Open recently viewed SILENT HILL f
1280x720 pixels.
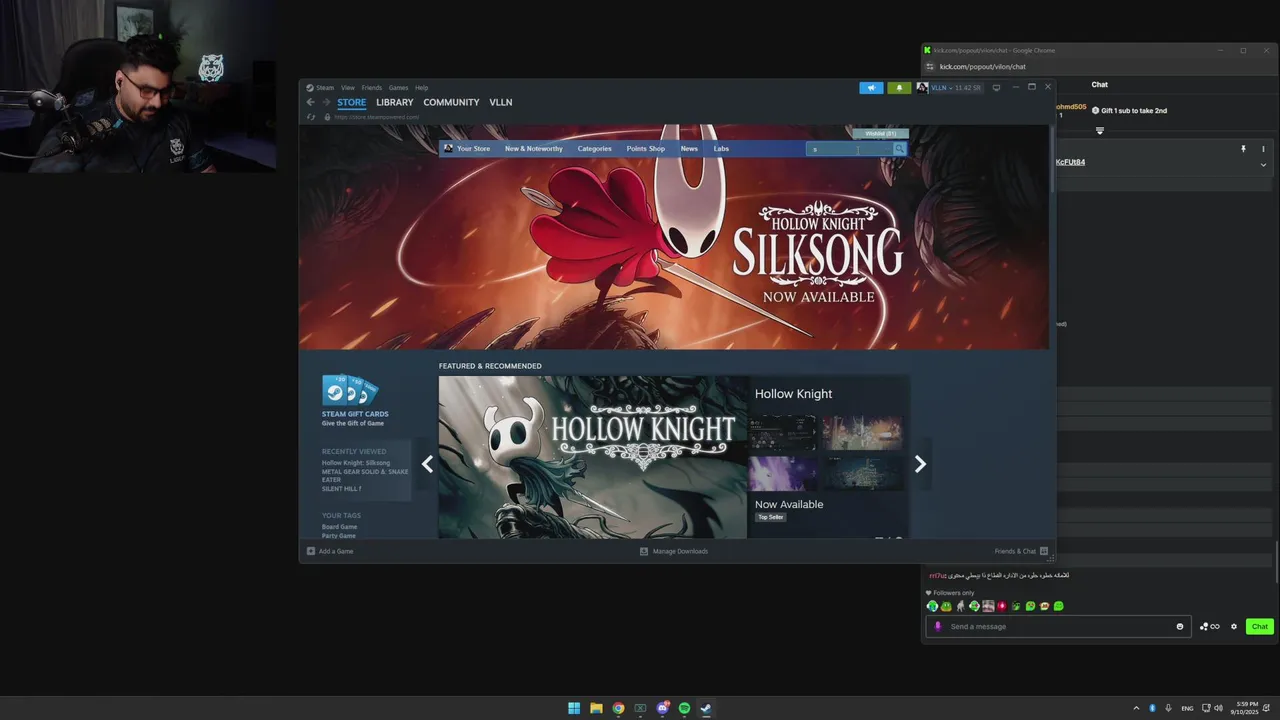pyautogui.click(x=341, y=489)
